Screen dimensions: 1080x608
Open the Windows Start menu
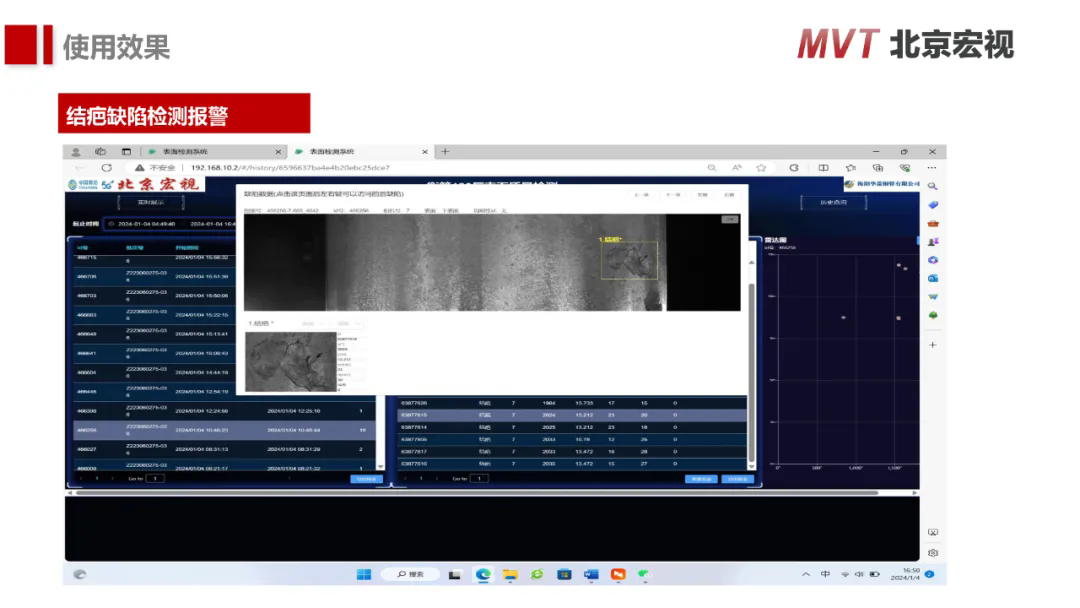(x=364, y=574)
